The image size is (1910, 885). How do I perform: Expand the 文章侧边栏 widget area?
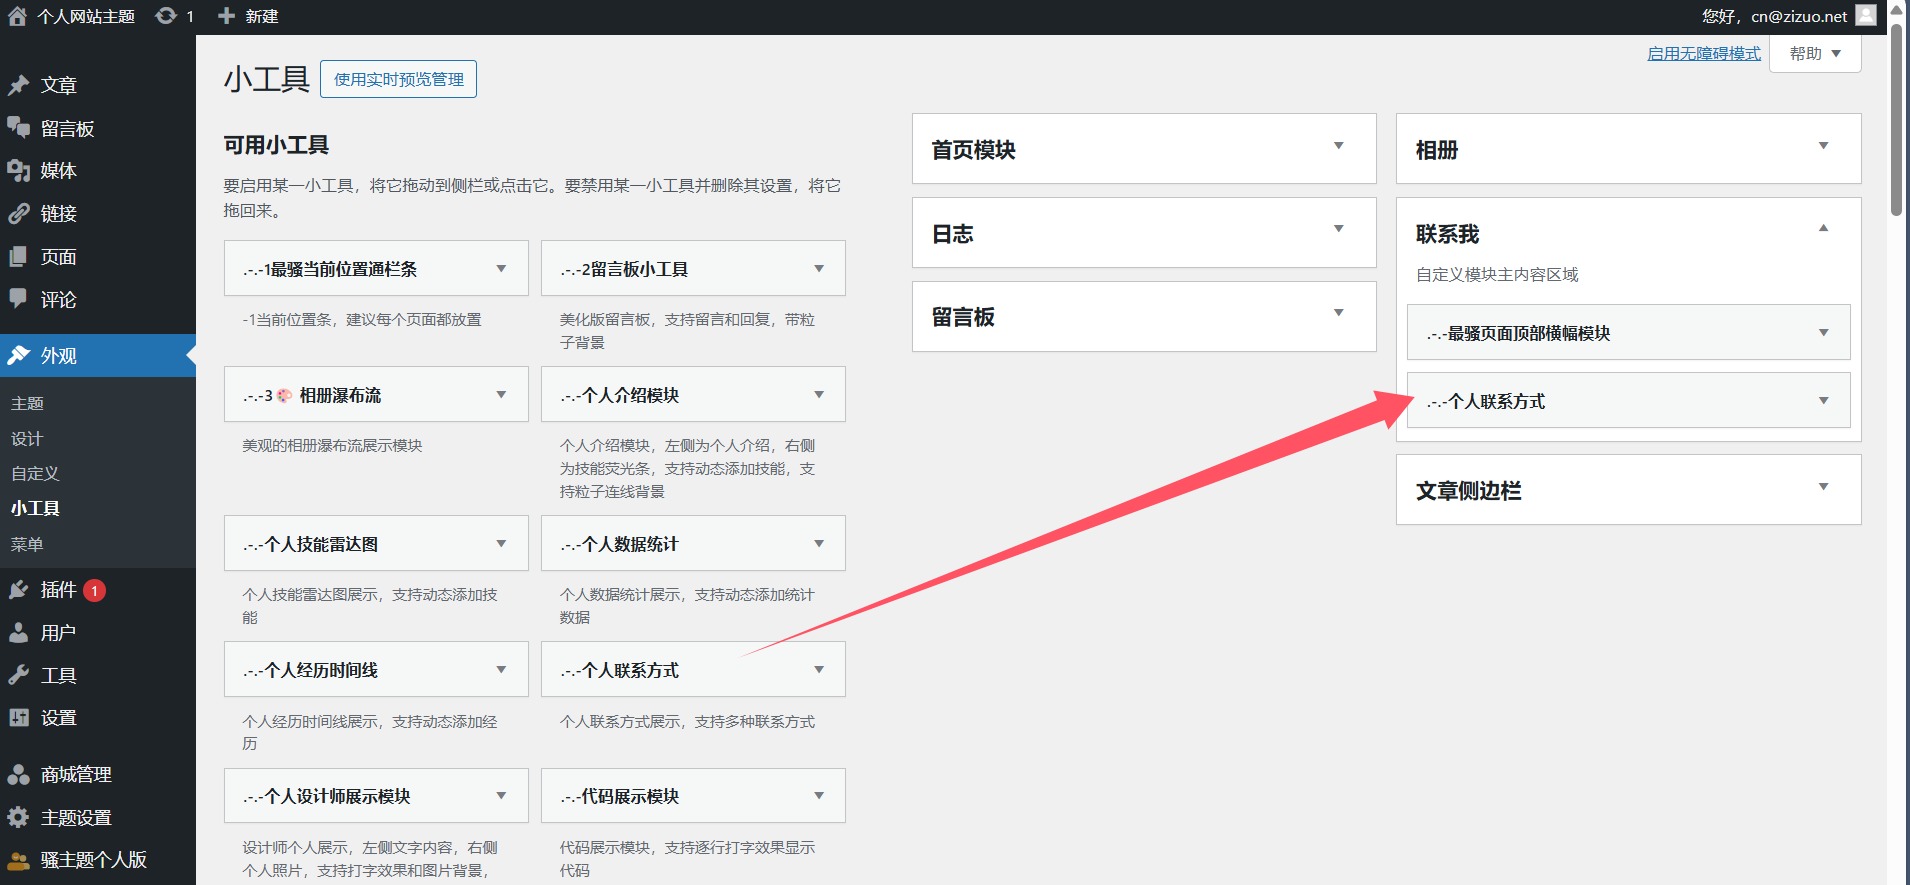coord(1823,487)
